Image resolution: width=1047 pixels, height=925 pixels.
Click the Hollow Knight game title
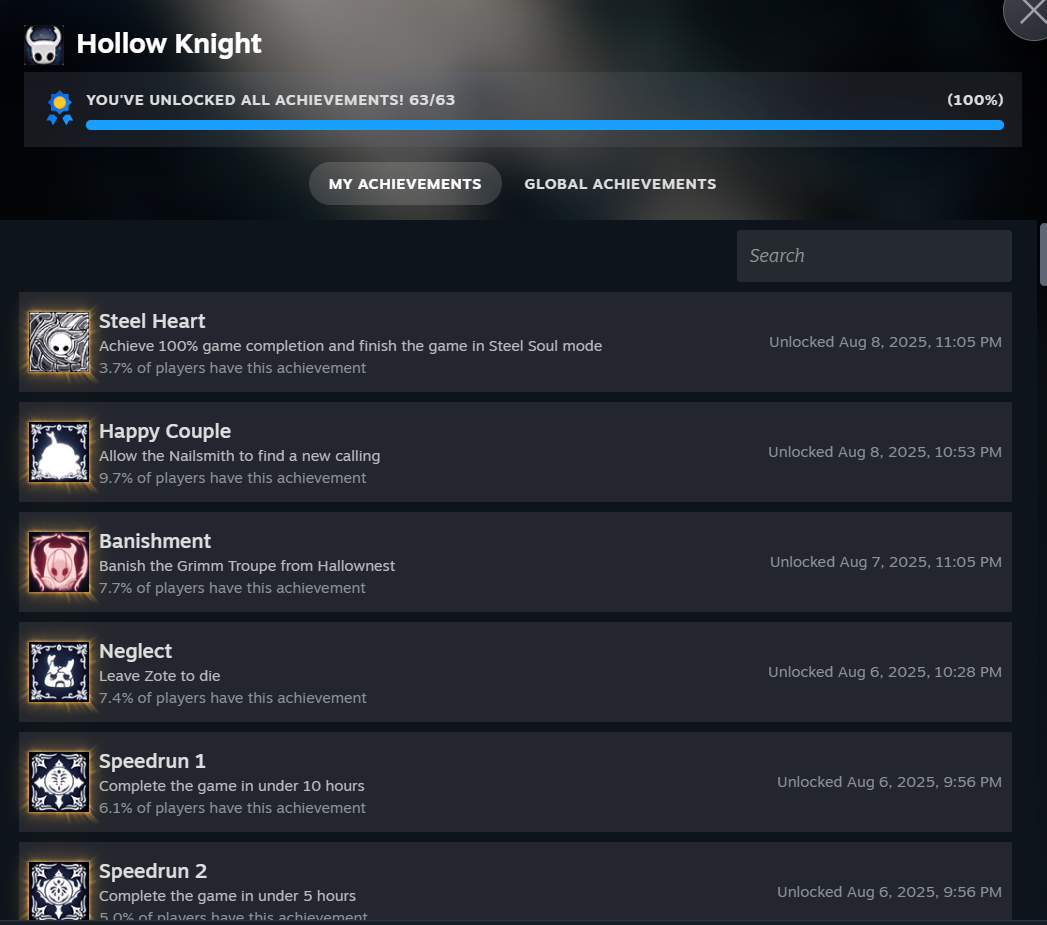tap(169, 44)
